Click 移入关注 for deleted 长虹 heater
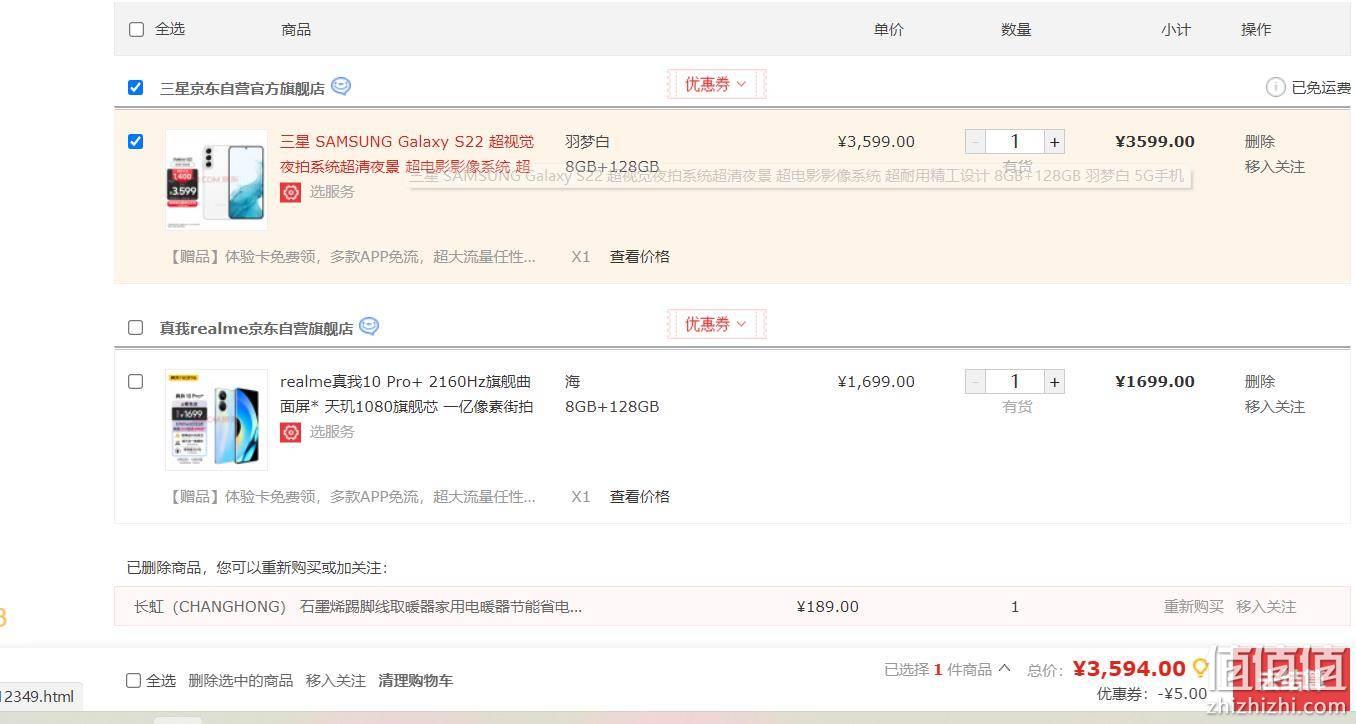Viewport: 1356px width, 724px height. click(1266, 607)
